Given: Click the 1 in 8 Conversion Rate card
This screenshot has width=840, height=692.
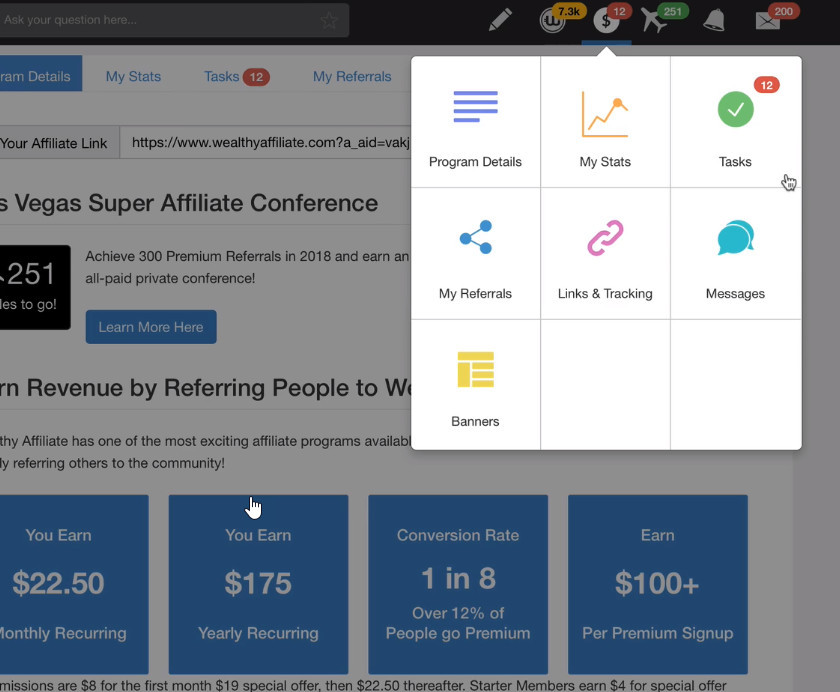Looking at the screenshot, I should [458, 584].
